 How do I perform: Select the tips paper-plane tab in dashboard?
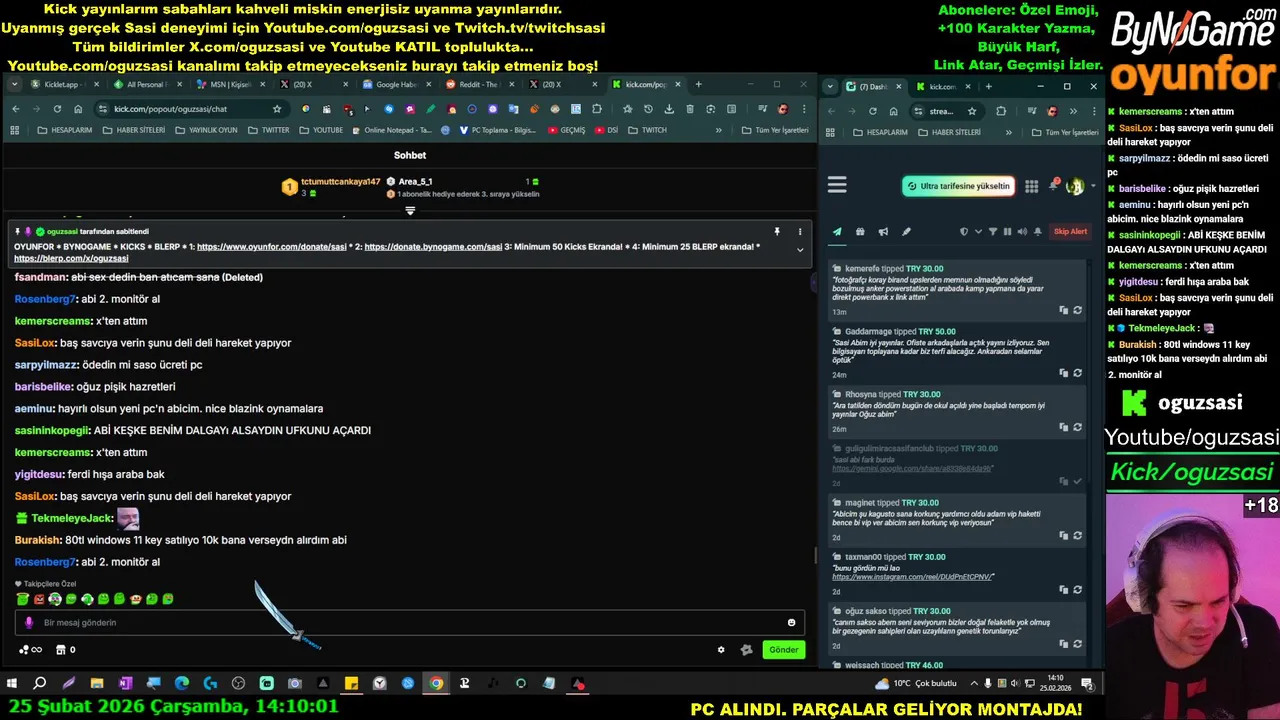(x=837, y=232)
